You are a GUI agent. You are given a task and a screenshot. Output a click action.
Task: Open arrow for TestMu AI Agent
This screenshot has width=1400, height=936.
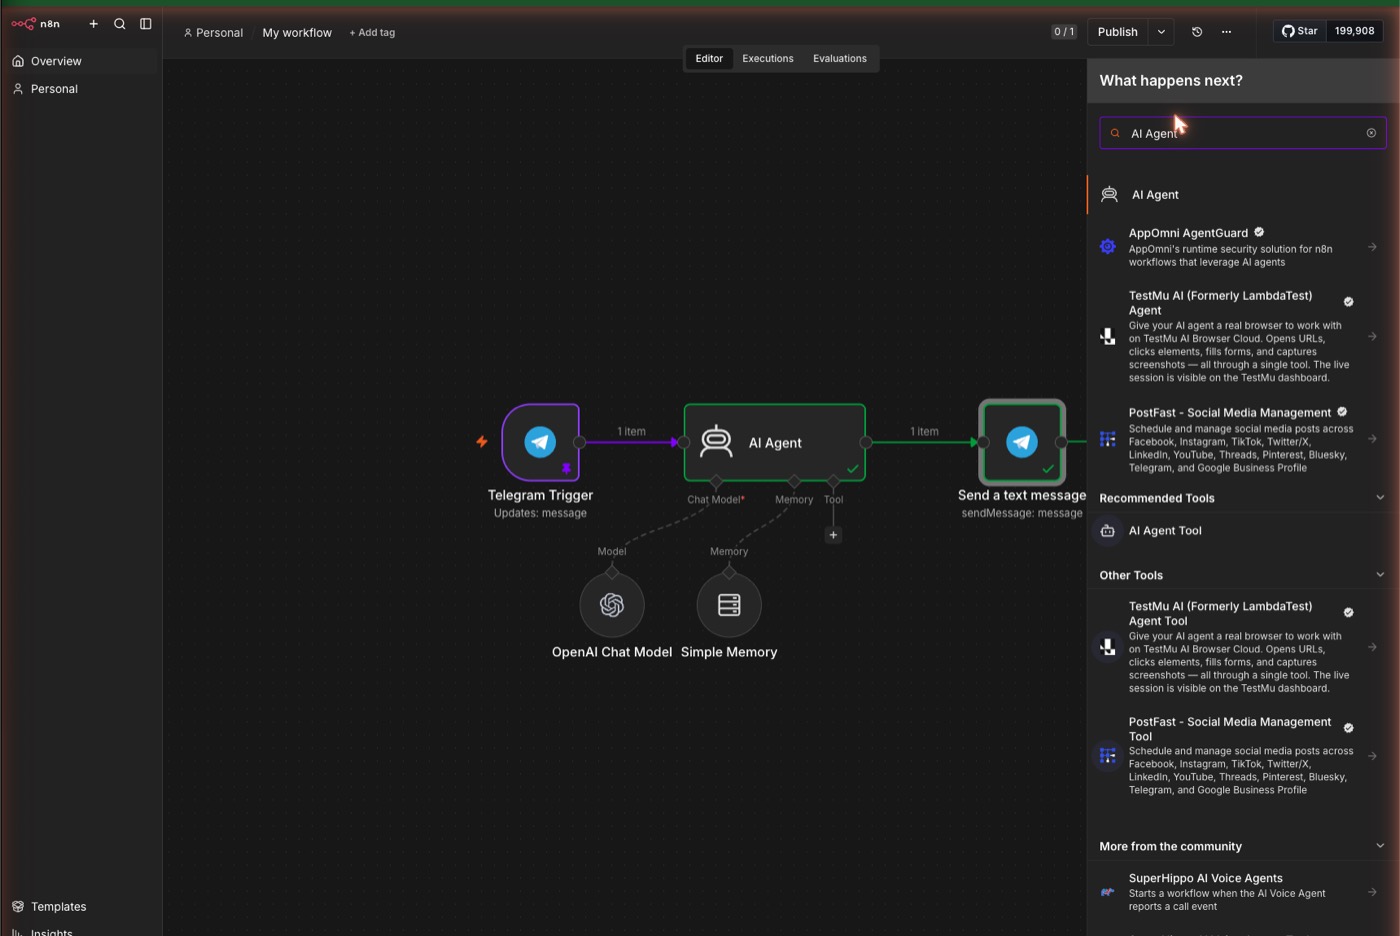click(1372, 336)
